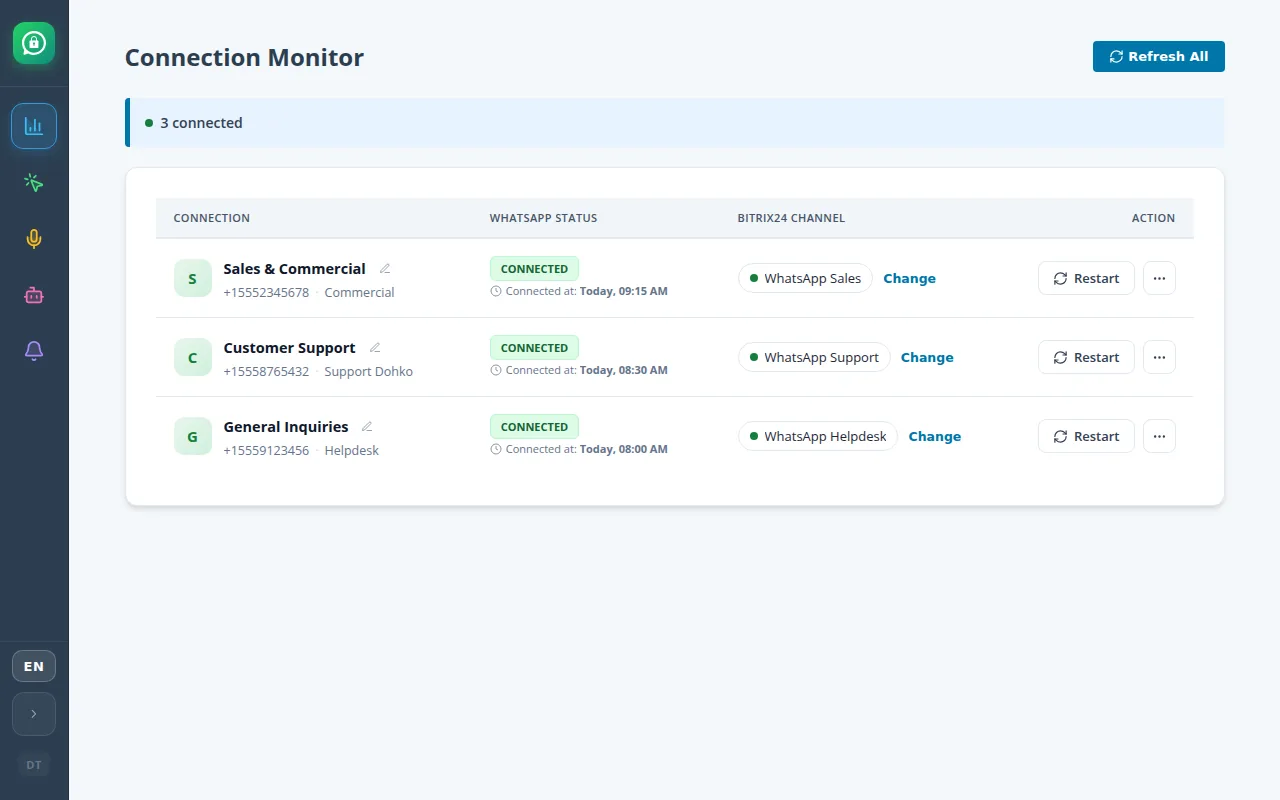Change the WhatsApp Helpdesk channel
Screen dimensions: 1280x800
[x=935, y=436]
